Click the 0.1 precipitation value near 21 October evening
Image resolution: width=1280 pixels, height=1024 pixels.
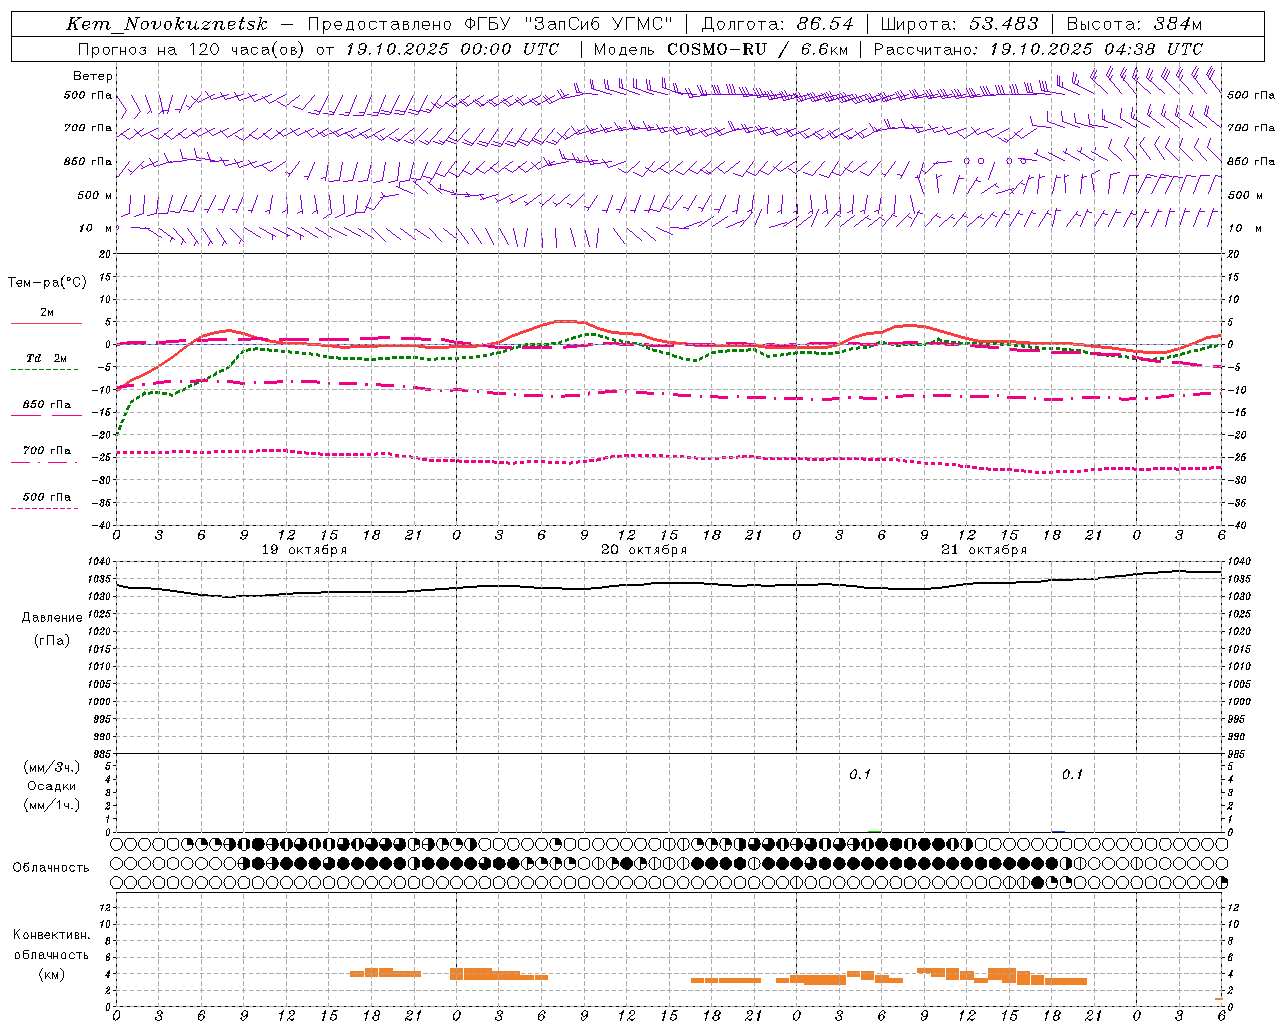[x=1072, y=775]
